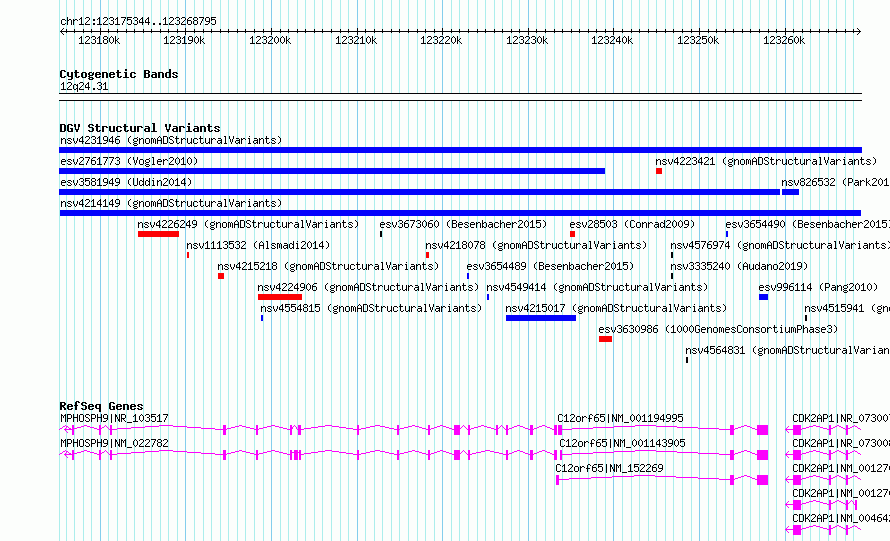Open the MPHOSPH9|NM_022782 transcript label
The image size is (890, 541).
[x=114, y=443]
